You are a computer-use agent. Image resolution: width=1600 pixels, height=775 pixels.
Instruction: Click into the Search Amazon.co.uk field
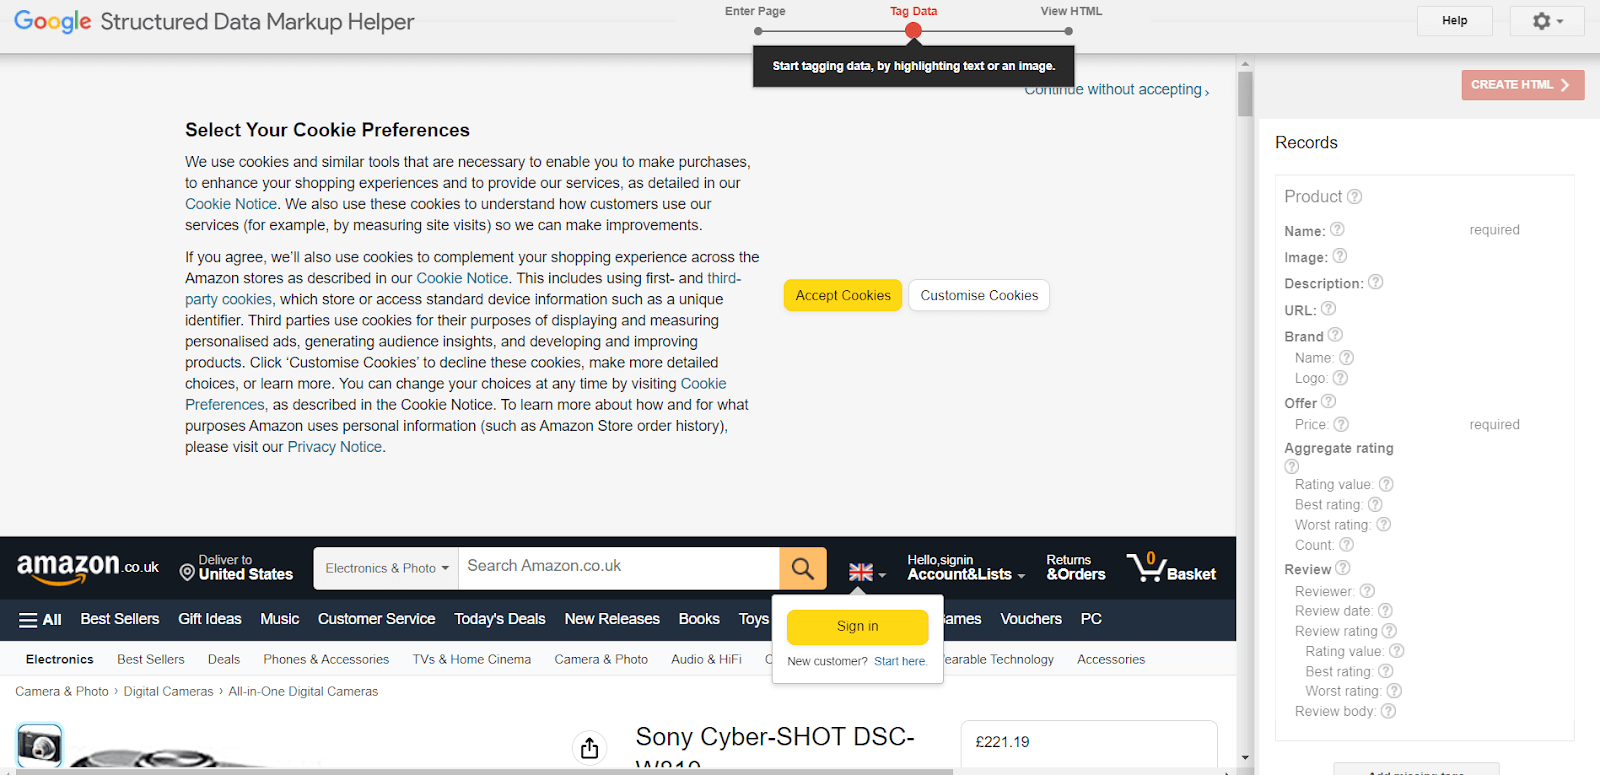618,567
